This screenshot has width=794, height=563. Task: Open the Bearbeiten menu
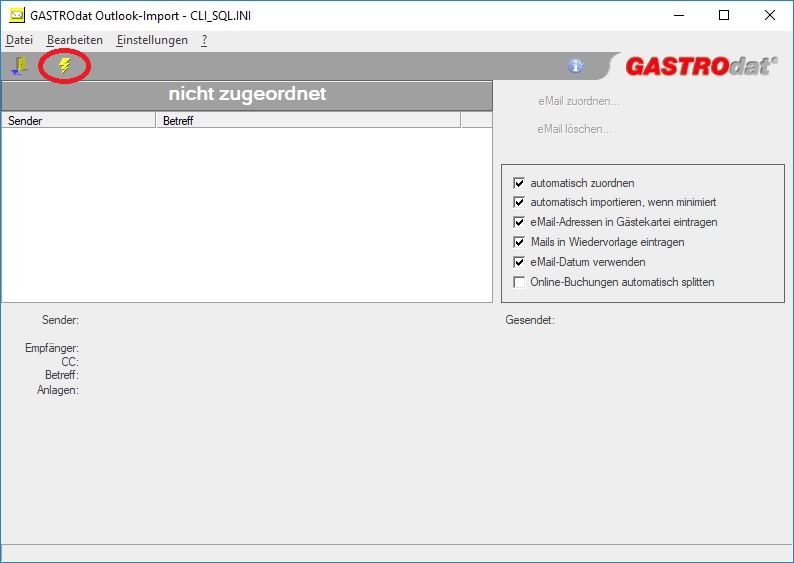tap(74, 40)
